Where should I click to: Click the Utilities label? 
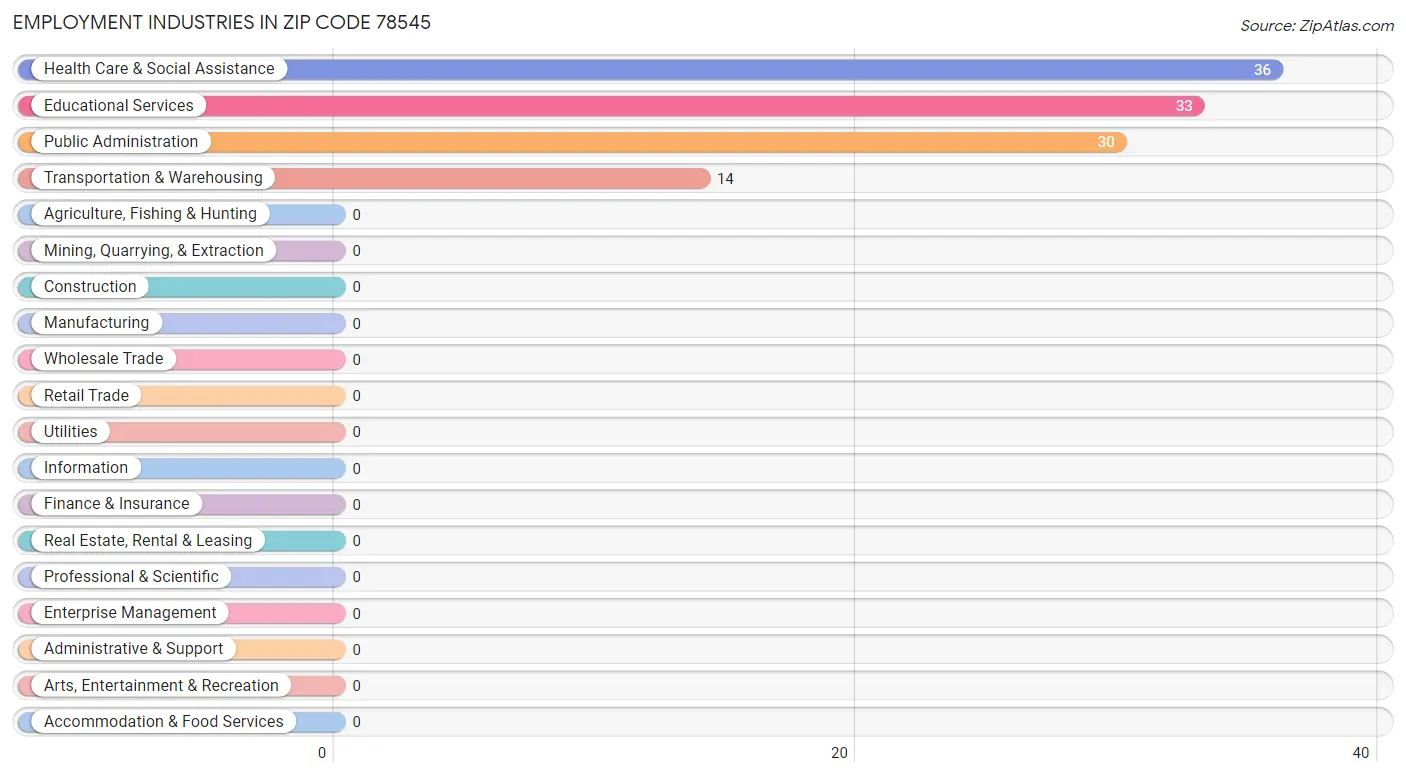pos(71,431)
